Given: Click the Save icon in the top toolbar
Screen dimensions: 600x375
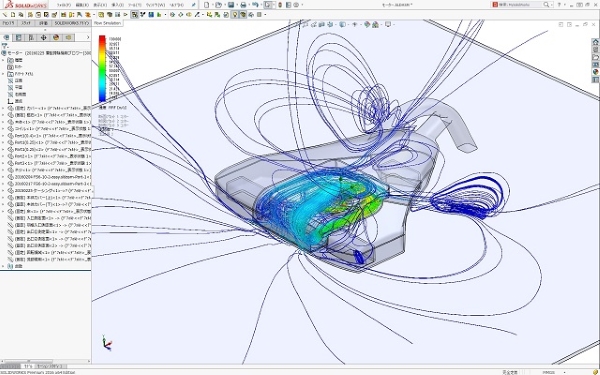Looking at the screenshot, I should pyautogui.click(x=231, y=5).
